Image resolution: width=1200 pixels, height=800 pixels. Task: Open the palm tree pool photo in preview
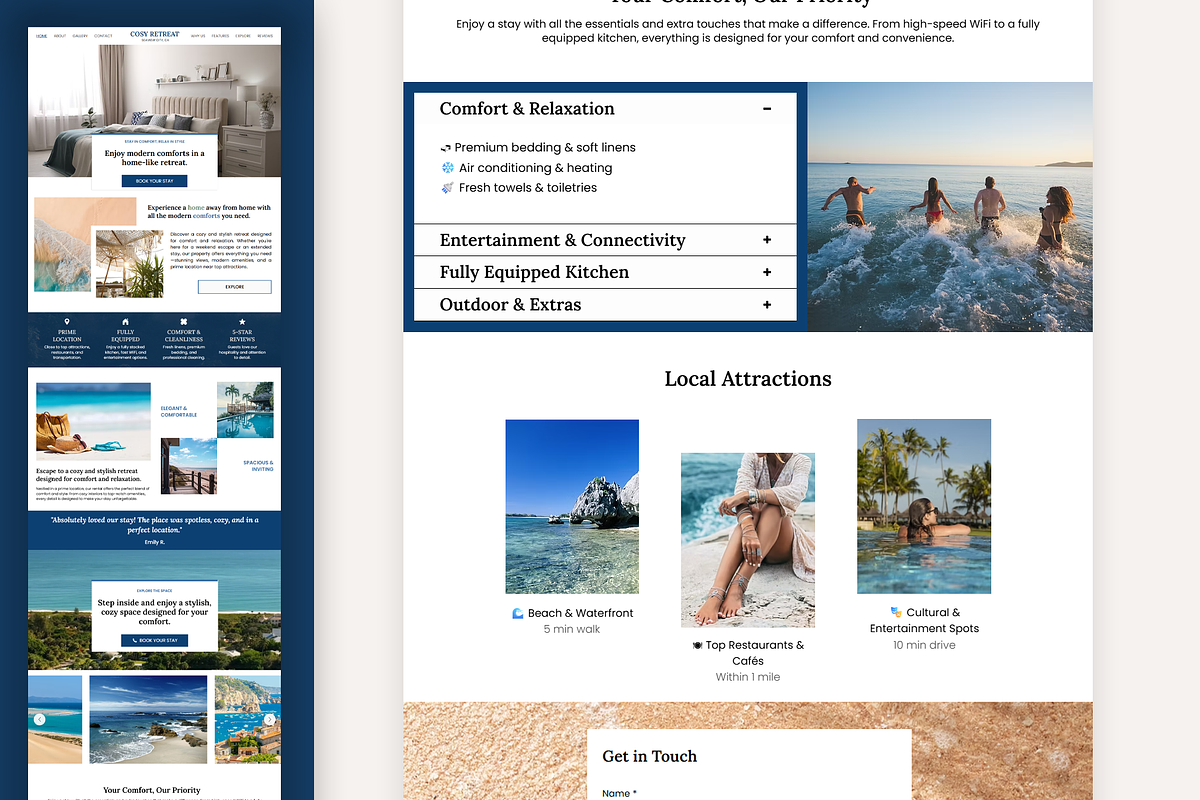pyautogui.click(x=245, y=409)
